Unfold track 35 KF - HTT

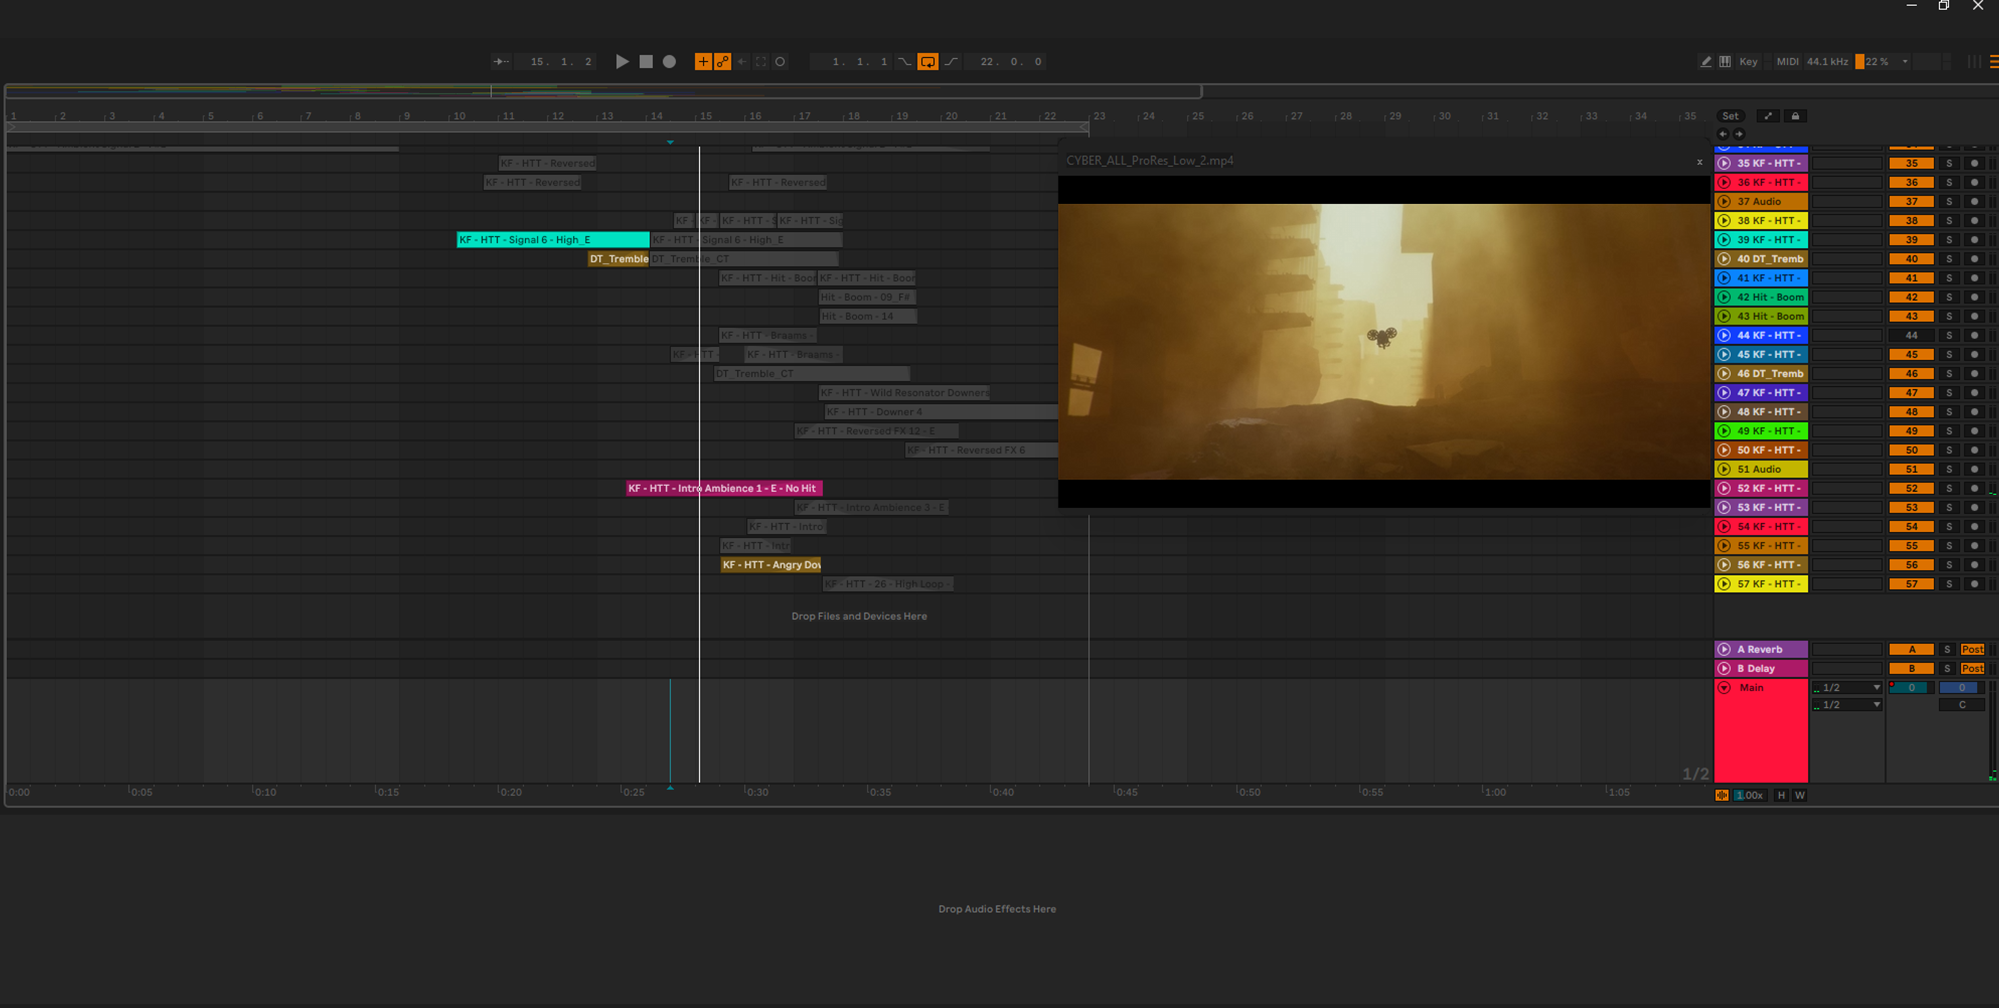(x=1724, y=163)
